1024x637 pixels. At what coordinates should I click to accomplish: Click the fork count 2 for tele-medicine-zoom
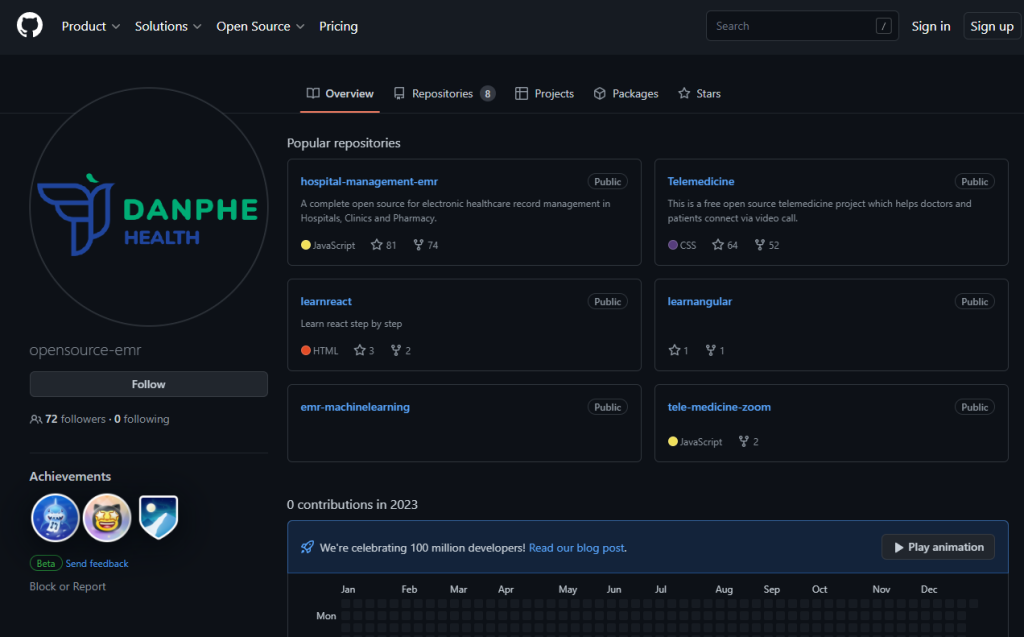[x=748, y=442]
